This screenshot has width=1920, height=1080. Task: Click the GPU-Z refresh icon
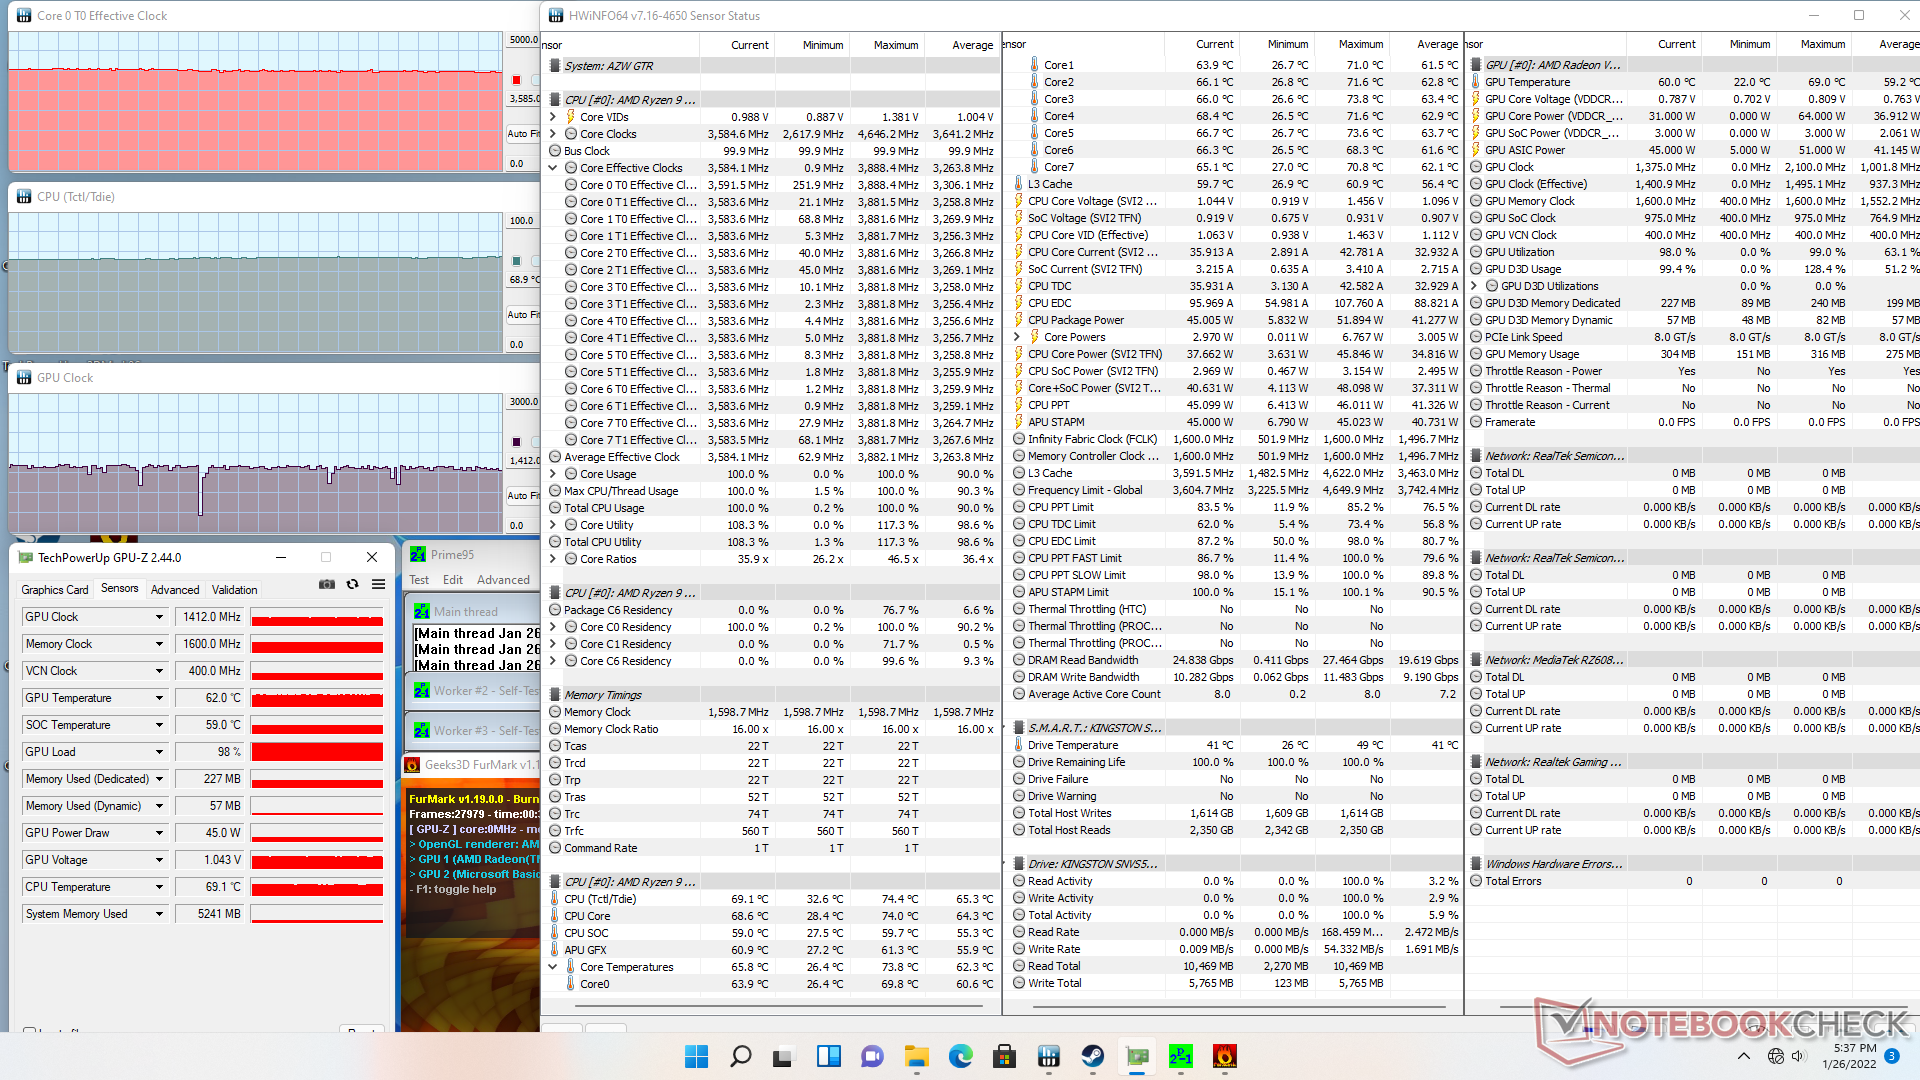coord(352,585)
